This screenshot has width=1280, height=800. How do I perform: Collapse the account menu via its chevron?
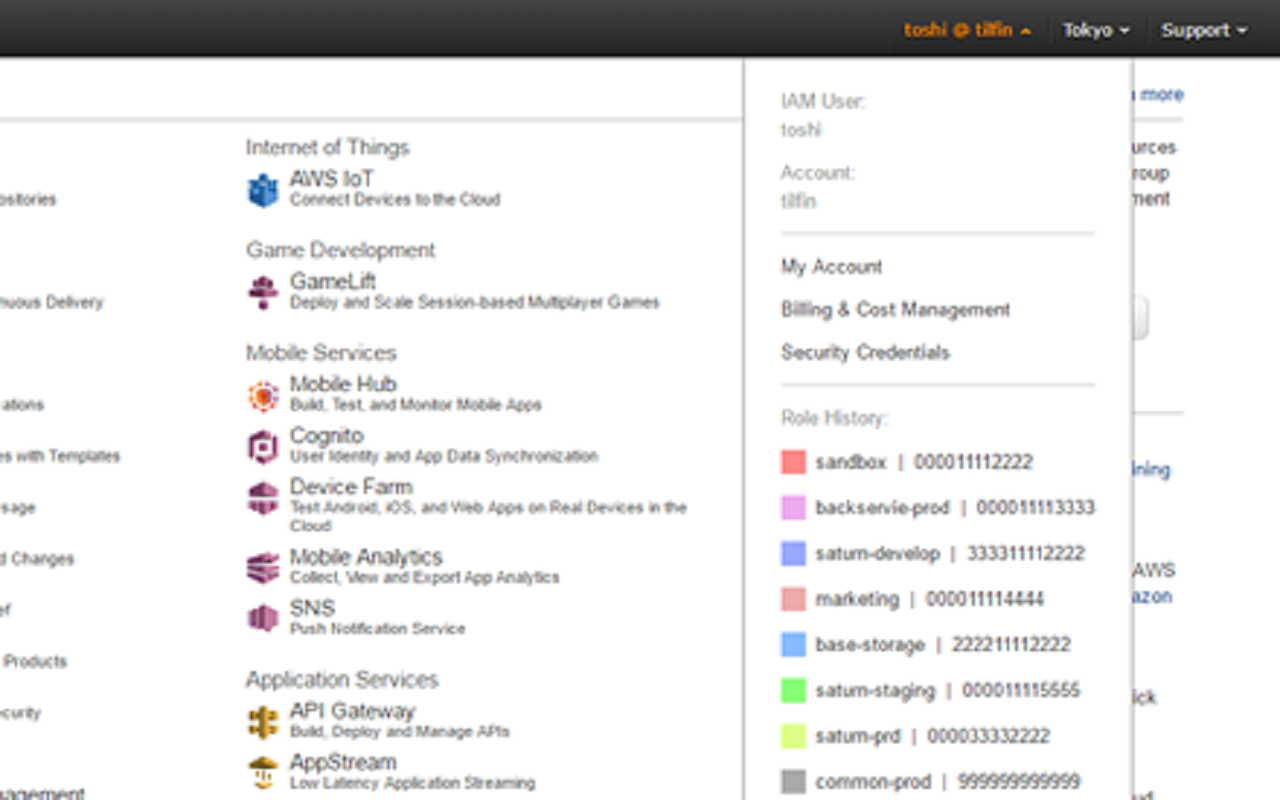pyautogui.click(x=1025, y=30)
